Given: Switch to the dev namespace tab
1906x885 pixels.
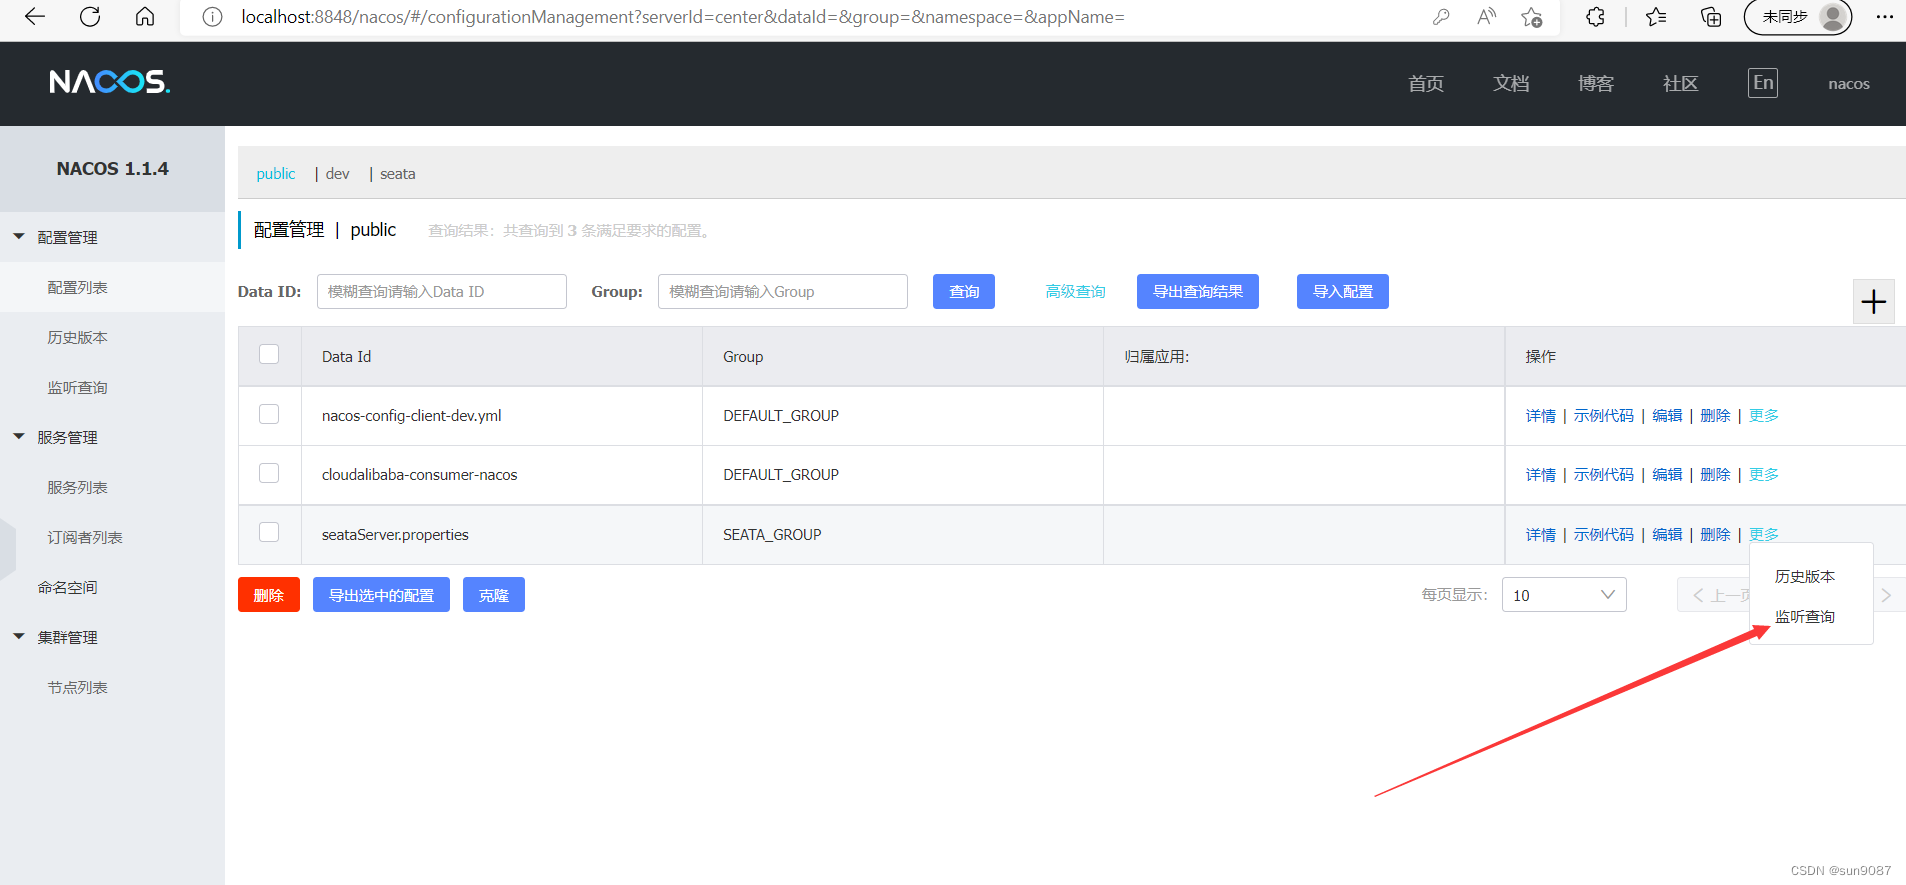Looking at the screenshot, I should click(338, 174).
